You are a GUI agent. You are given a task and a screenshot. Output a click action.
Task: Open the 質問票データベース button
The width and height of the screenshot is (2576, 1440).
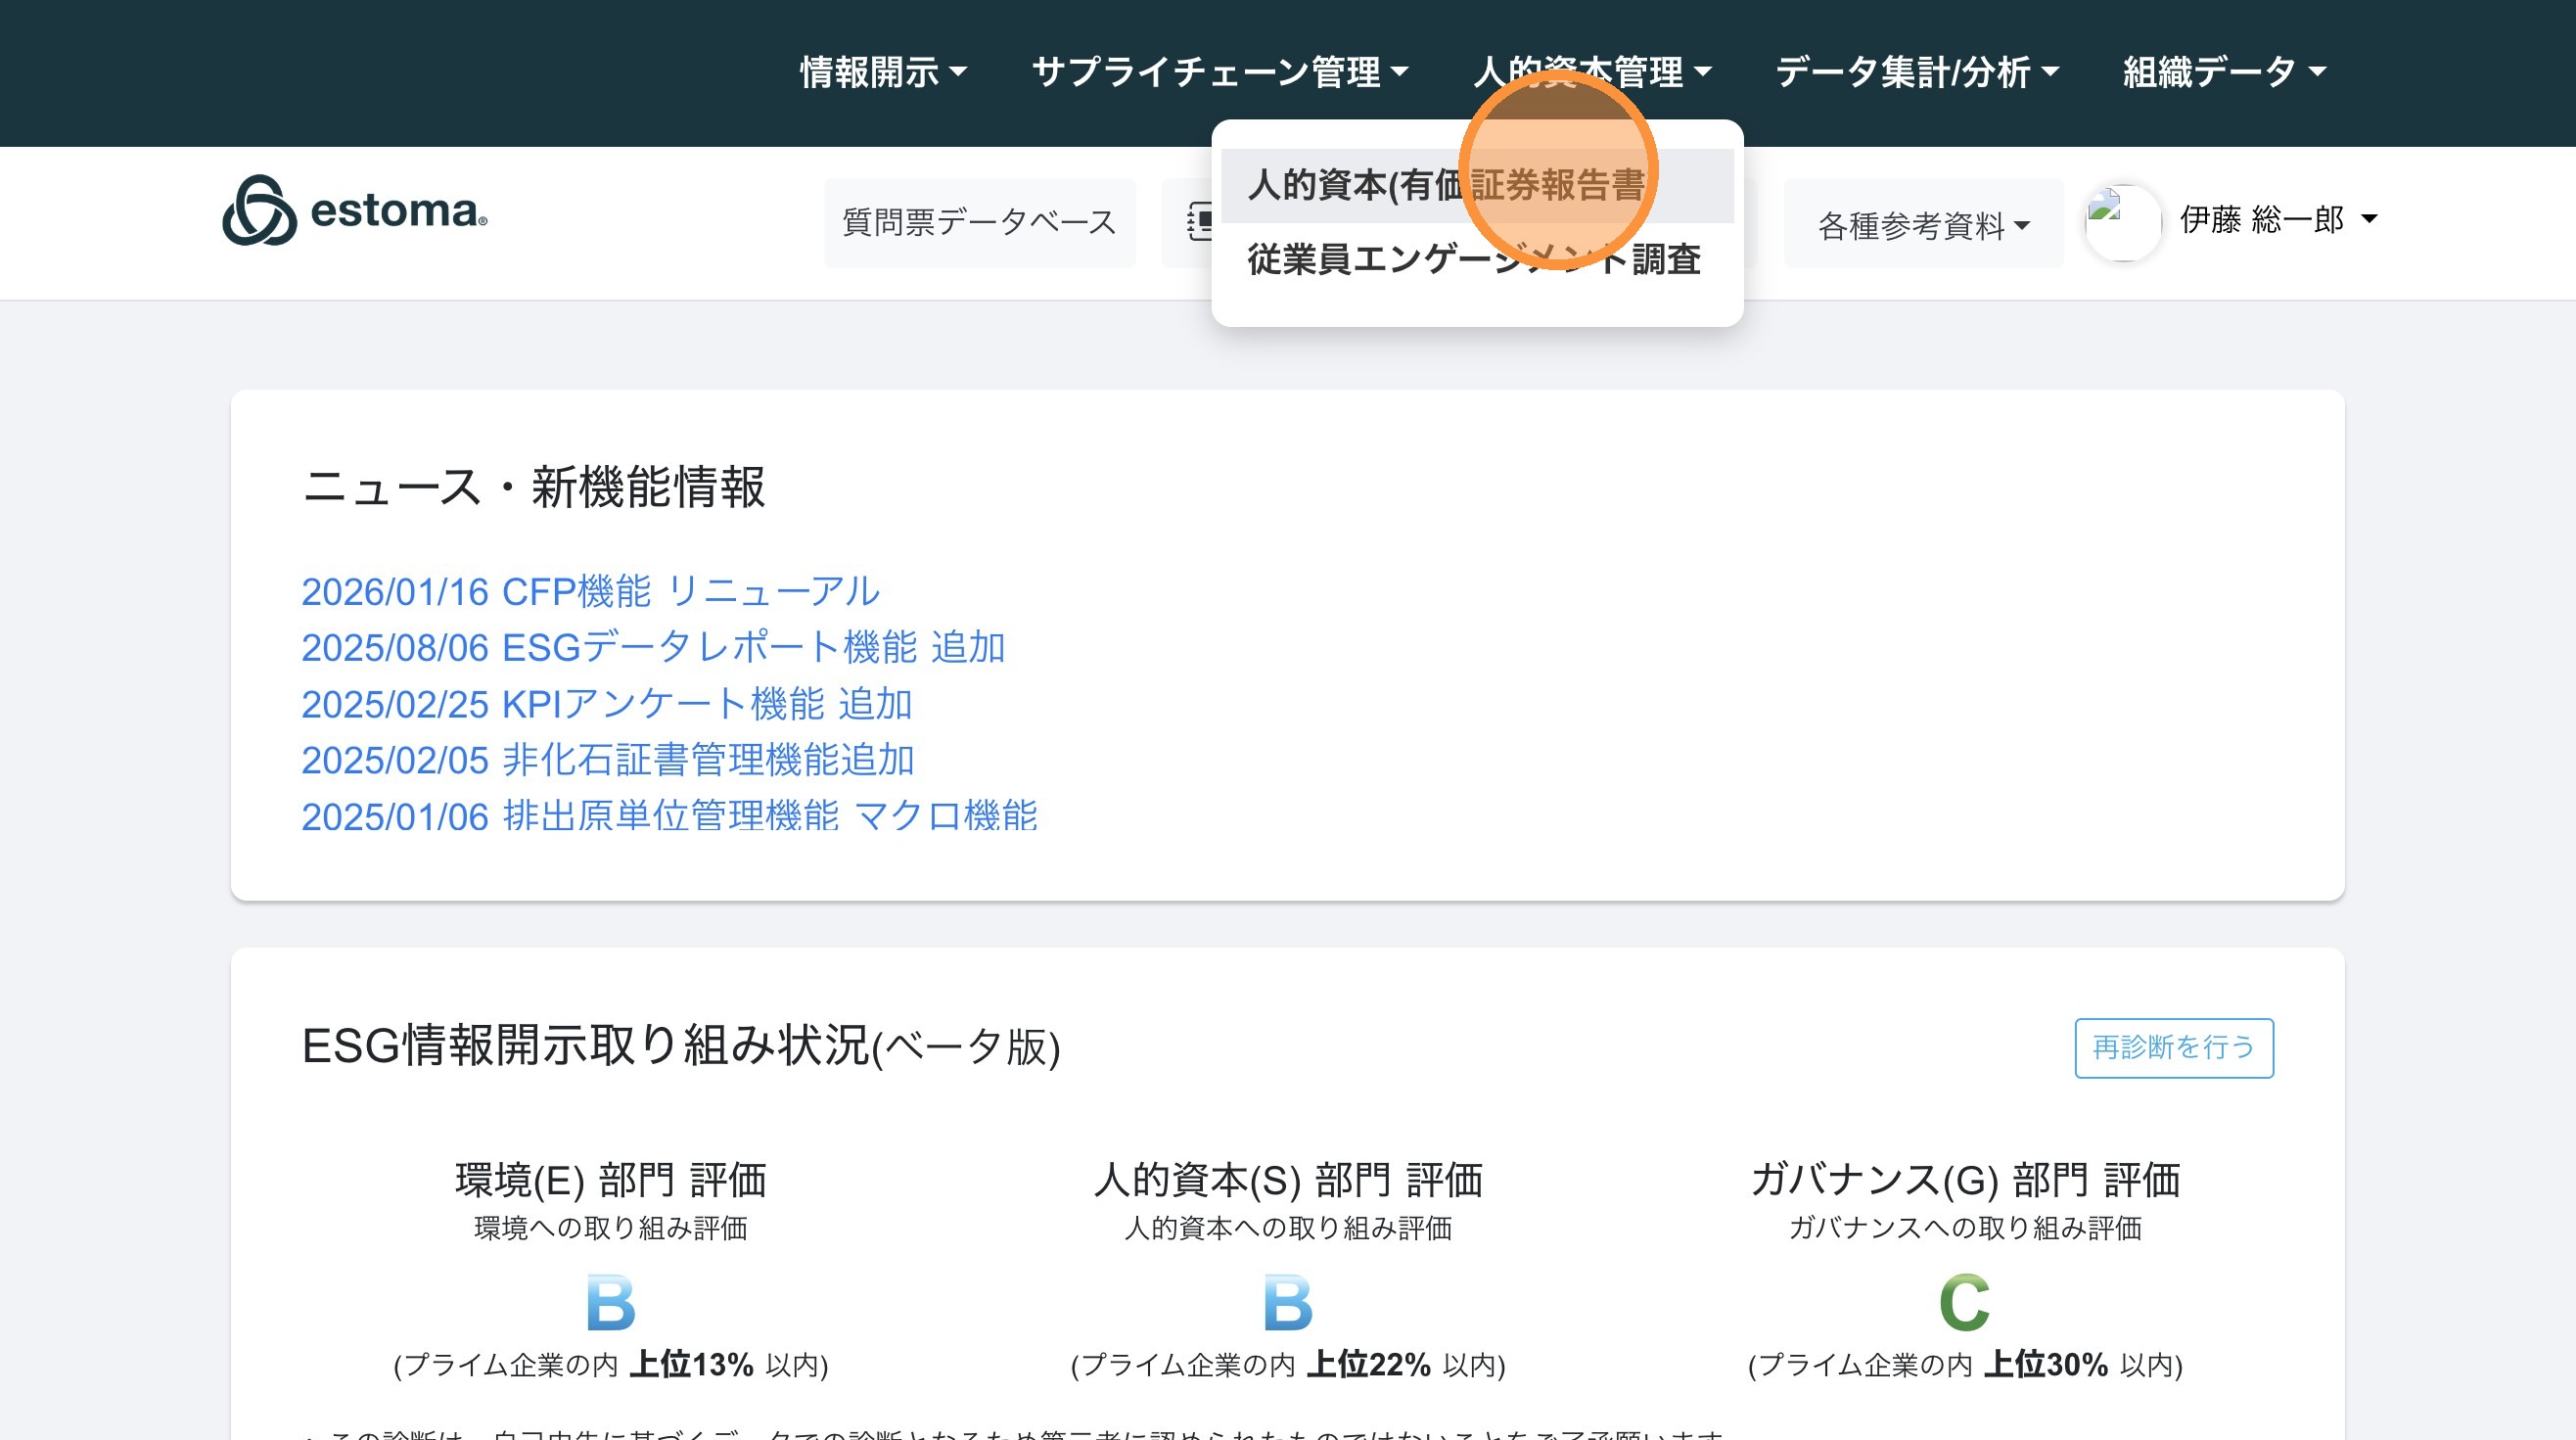click(x=979, y=222)
